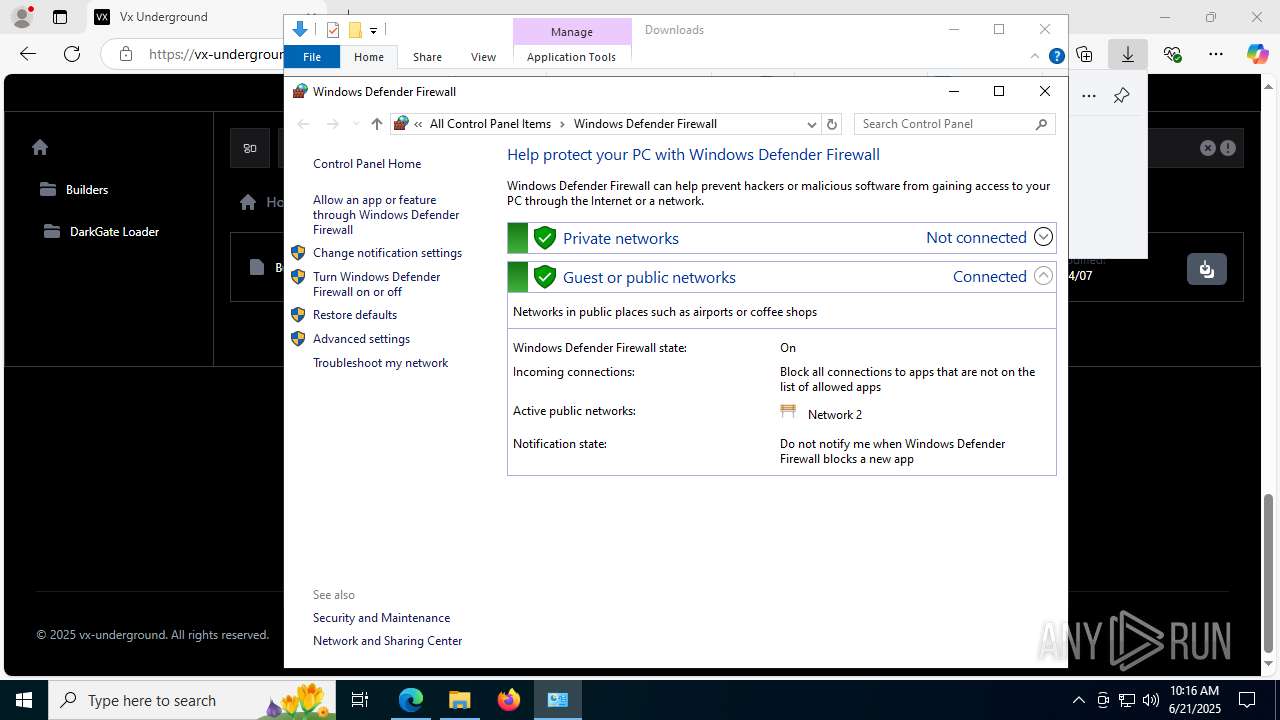
Task: Open the notification center on taskbar
Action: 1247,700
